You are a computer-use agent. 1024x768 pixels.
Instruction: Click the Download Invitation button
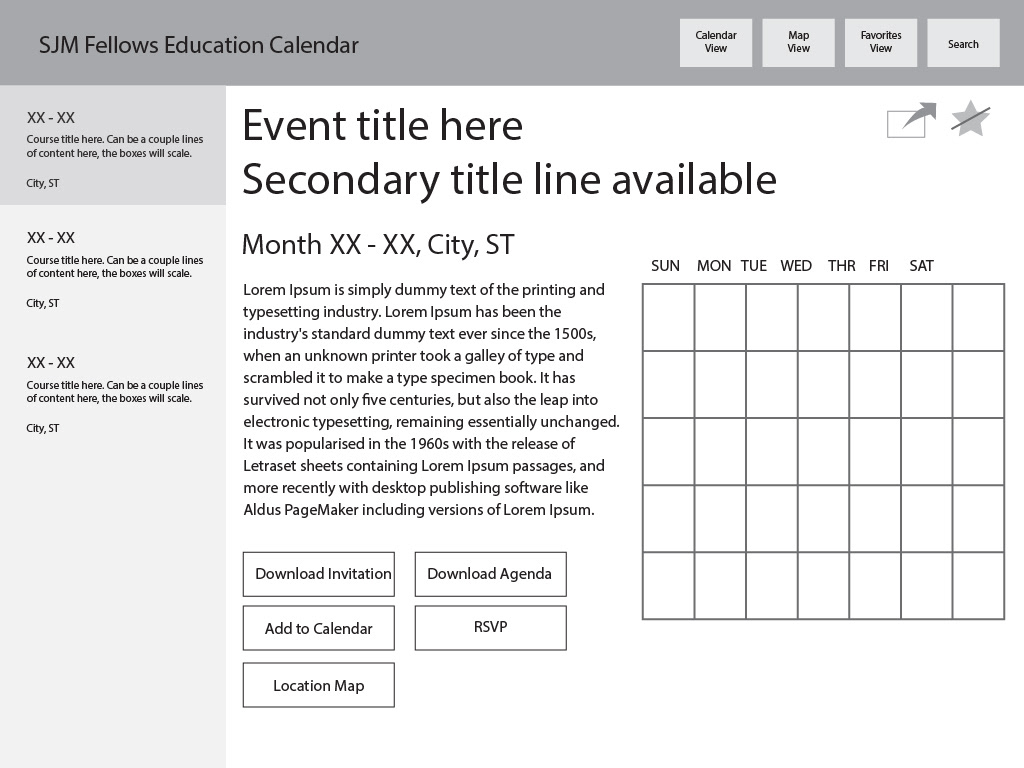pyautogui.click(x=319, y=574)
